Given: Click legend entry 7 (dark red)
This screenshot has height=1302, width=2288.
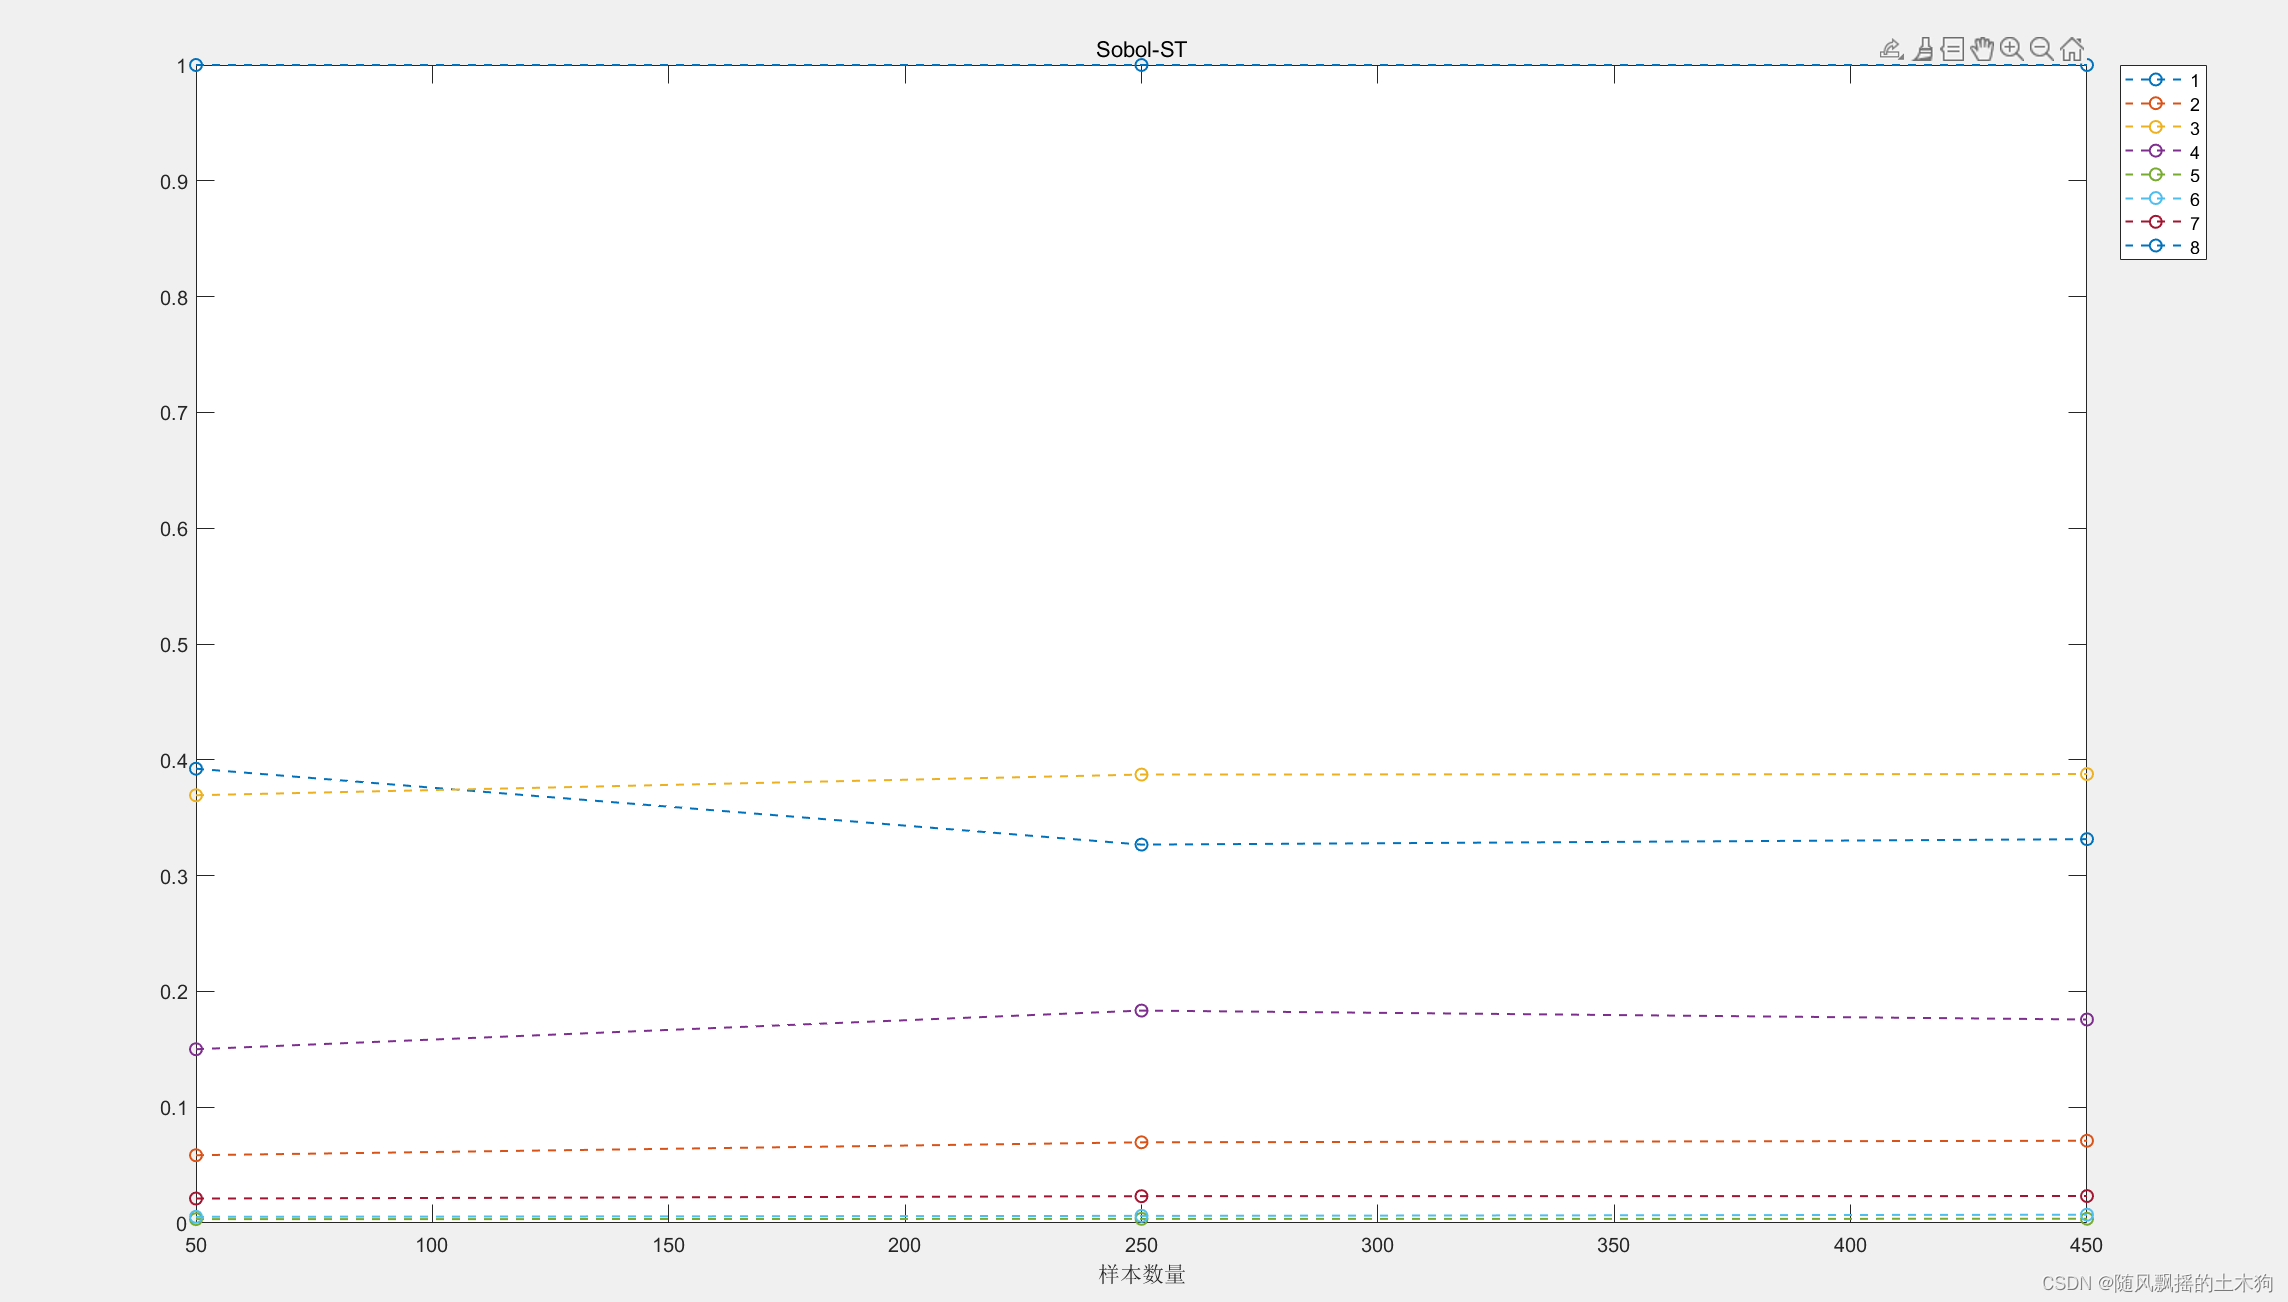Looking at the screenshot, I should click(2162, 223).
